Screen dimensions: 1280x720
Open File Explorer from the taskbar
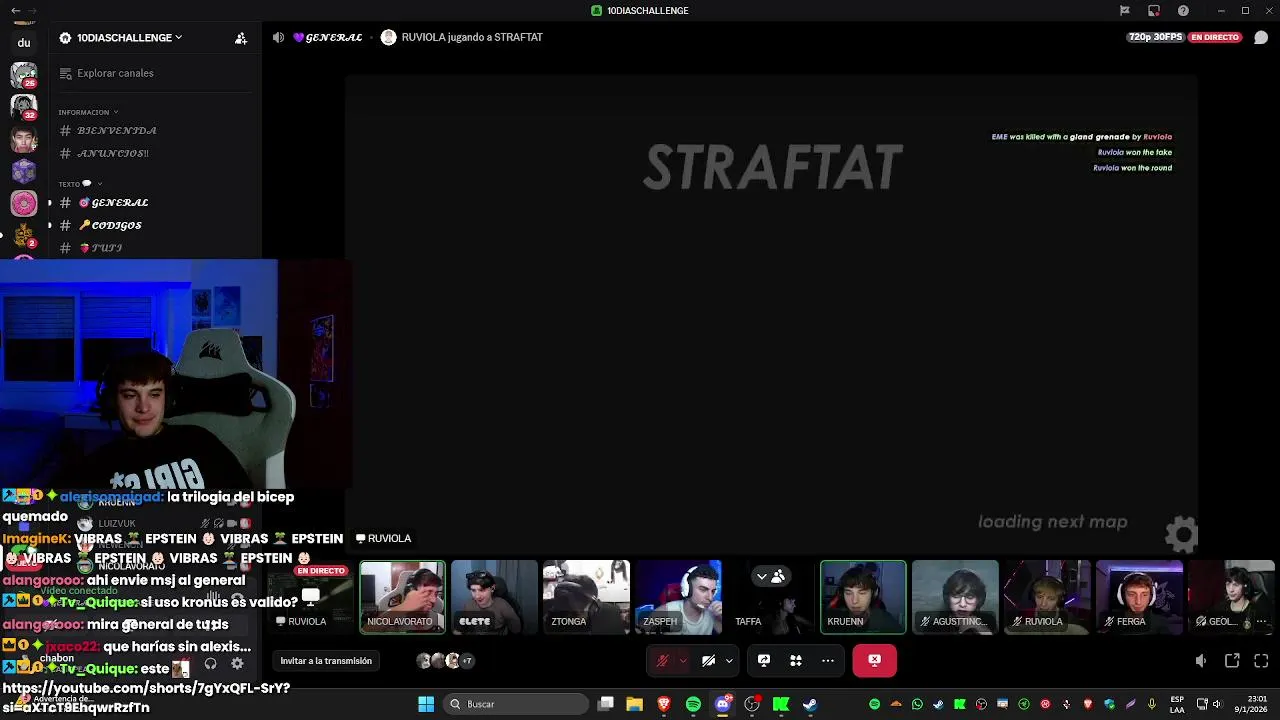634,704
